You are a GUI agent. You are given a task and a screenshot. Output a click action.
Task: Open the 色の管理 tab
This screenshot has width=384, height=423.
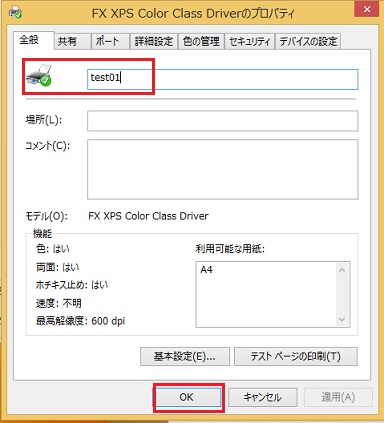[201, 41]
